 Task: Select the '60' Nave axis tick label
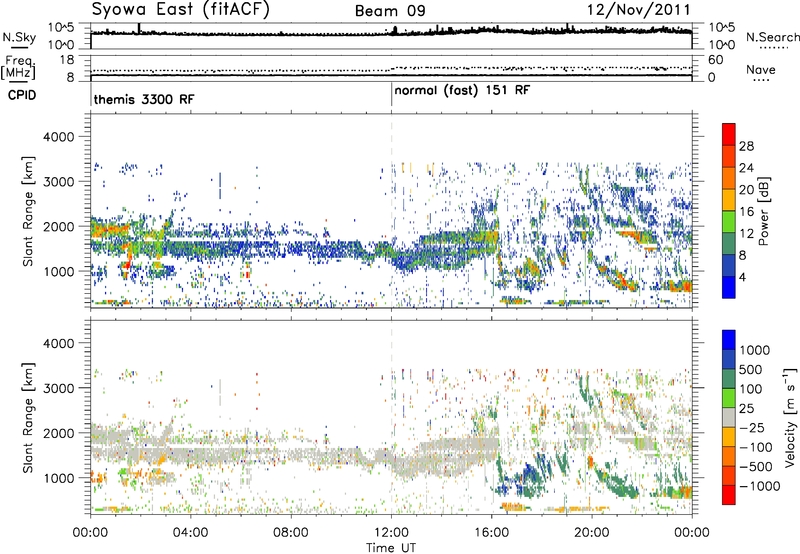pyautogui.click(x=715, y=60)
